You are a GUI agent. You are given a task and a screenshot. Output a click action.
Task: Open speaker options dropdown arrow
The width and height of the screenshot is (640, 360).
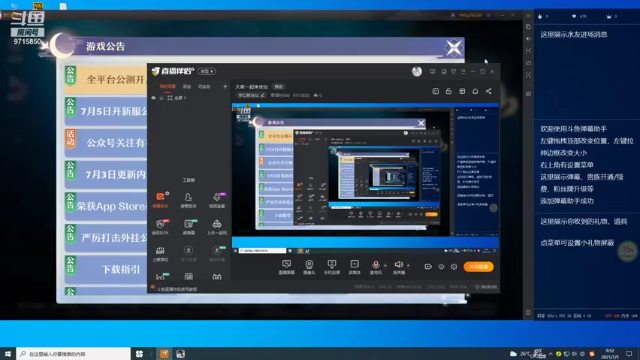click(408, 265)
